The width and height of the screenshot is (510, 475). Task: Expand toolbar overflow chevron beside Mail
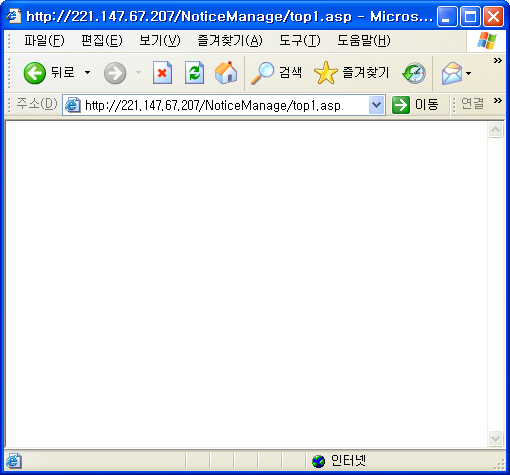tap(498, 61)
